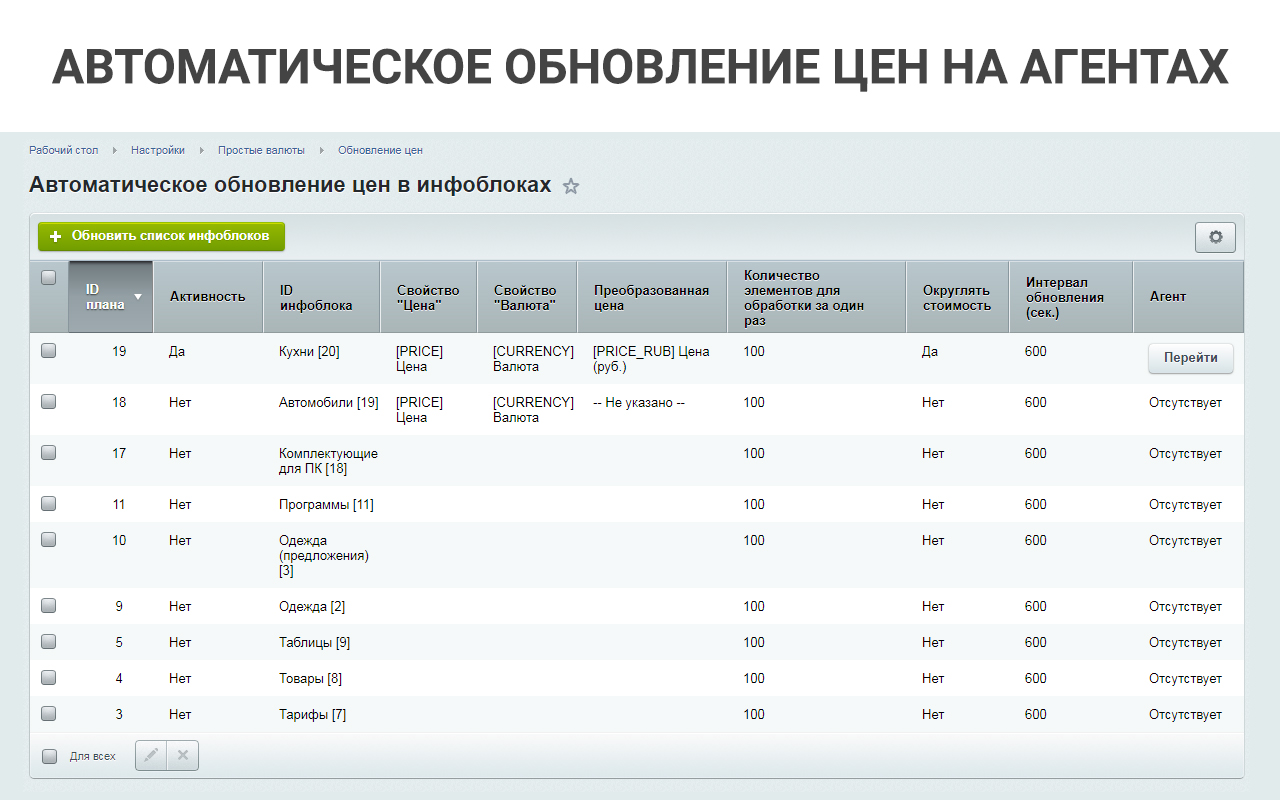The image size is (1280, 800).
Task: Open the Обновление цен breadcrumb link
Action: (380, 151)
